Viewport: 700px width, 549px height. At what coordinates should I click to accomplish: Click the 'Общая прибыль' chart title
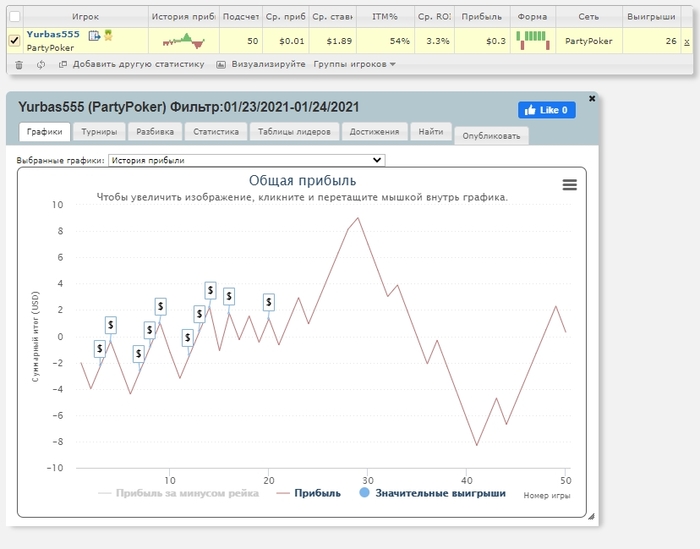point(302,180)
